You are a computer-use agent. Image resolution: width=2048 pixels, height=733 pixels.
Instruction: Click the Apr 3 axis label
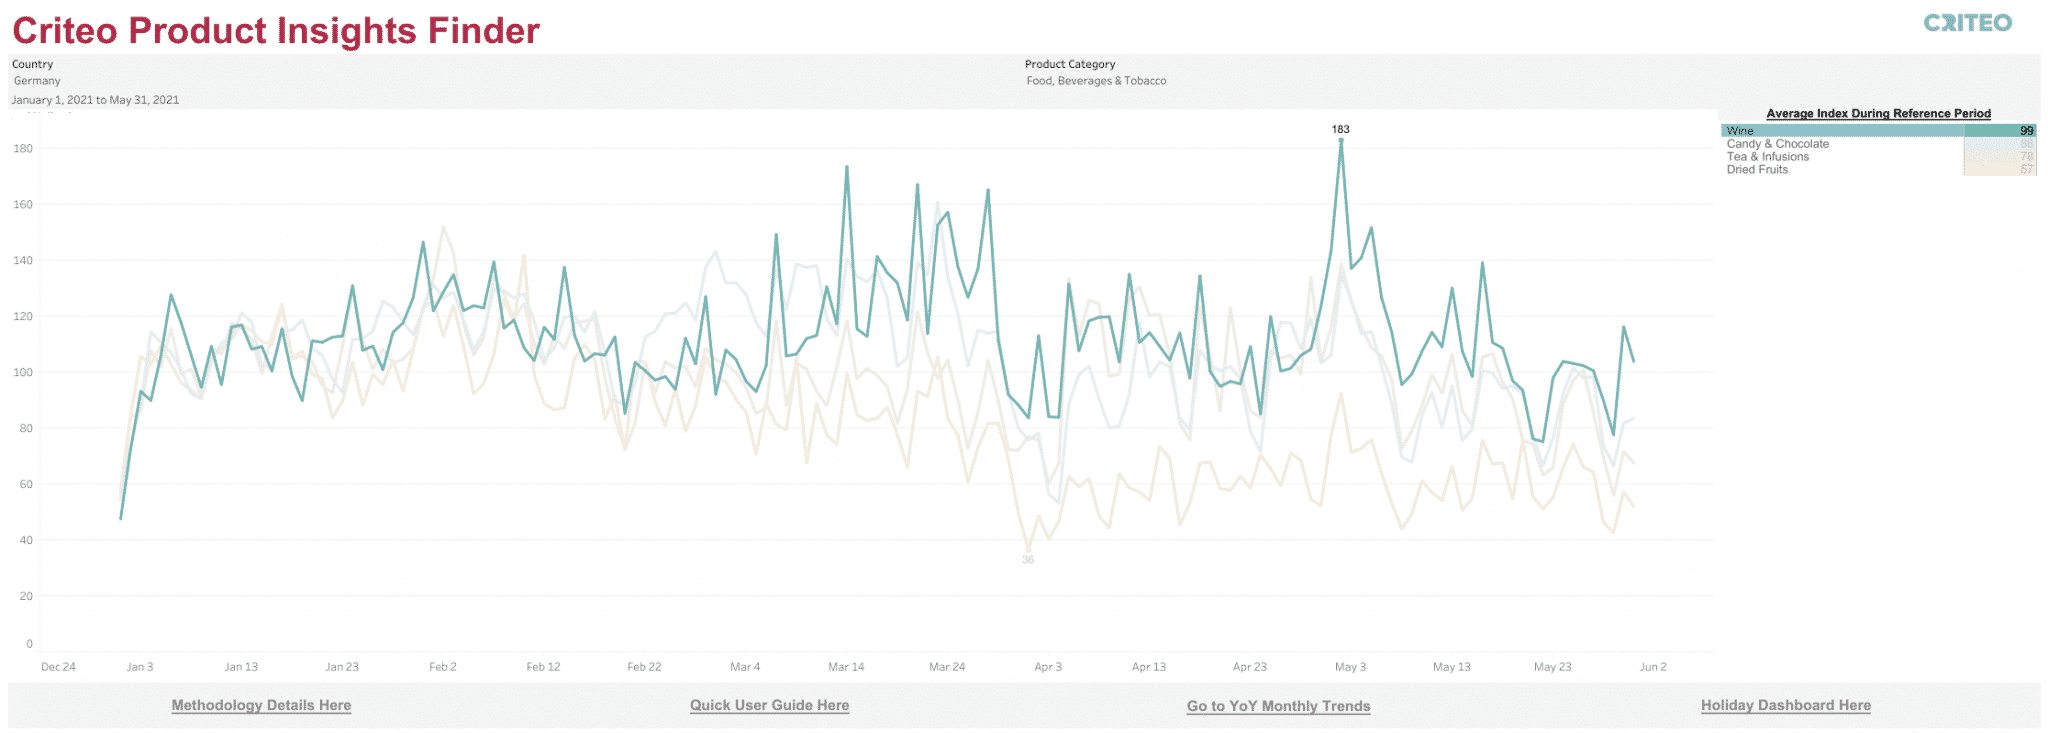coord(1048,666)
